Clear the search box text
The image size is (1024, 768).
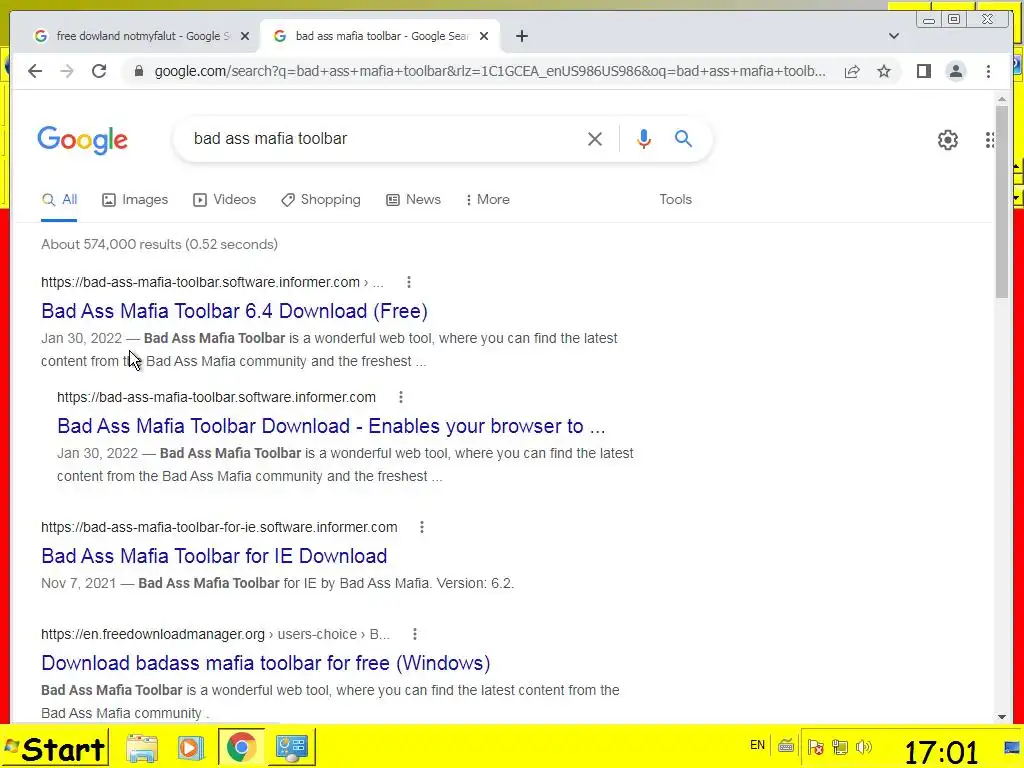[594, 138]
